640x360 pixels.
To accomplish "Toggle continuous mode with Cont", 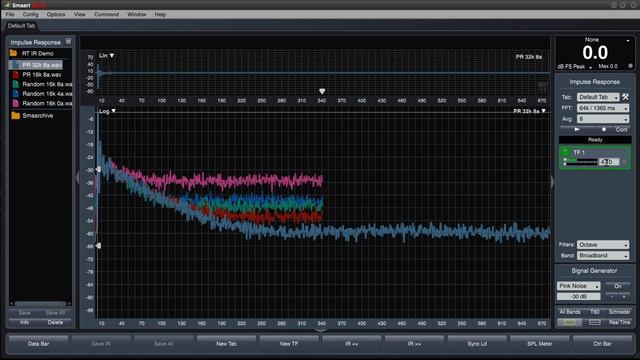I will (x=621, y=129).
